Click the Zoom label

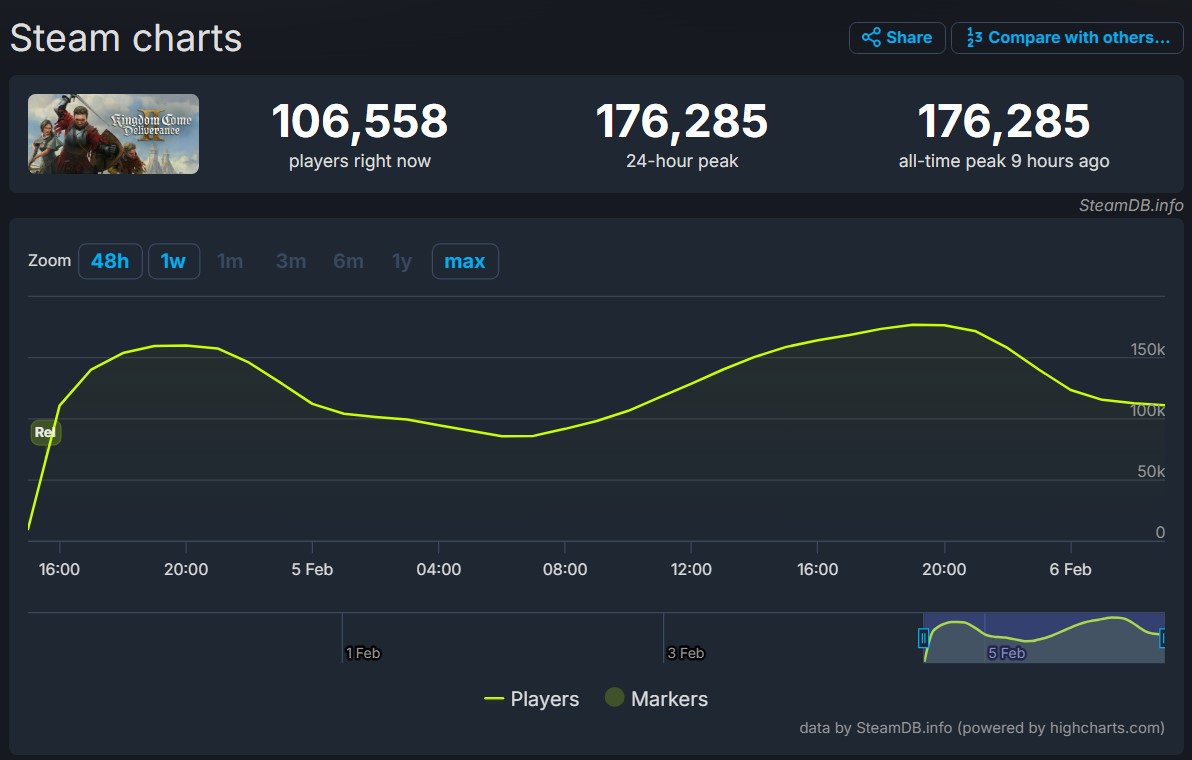[49, 261]
